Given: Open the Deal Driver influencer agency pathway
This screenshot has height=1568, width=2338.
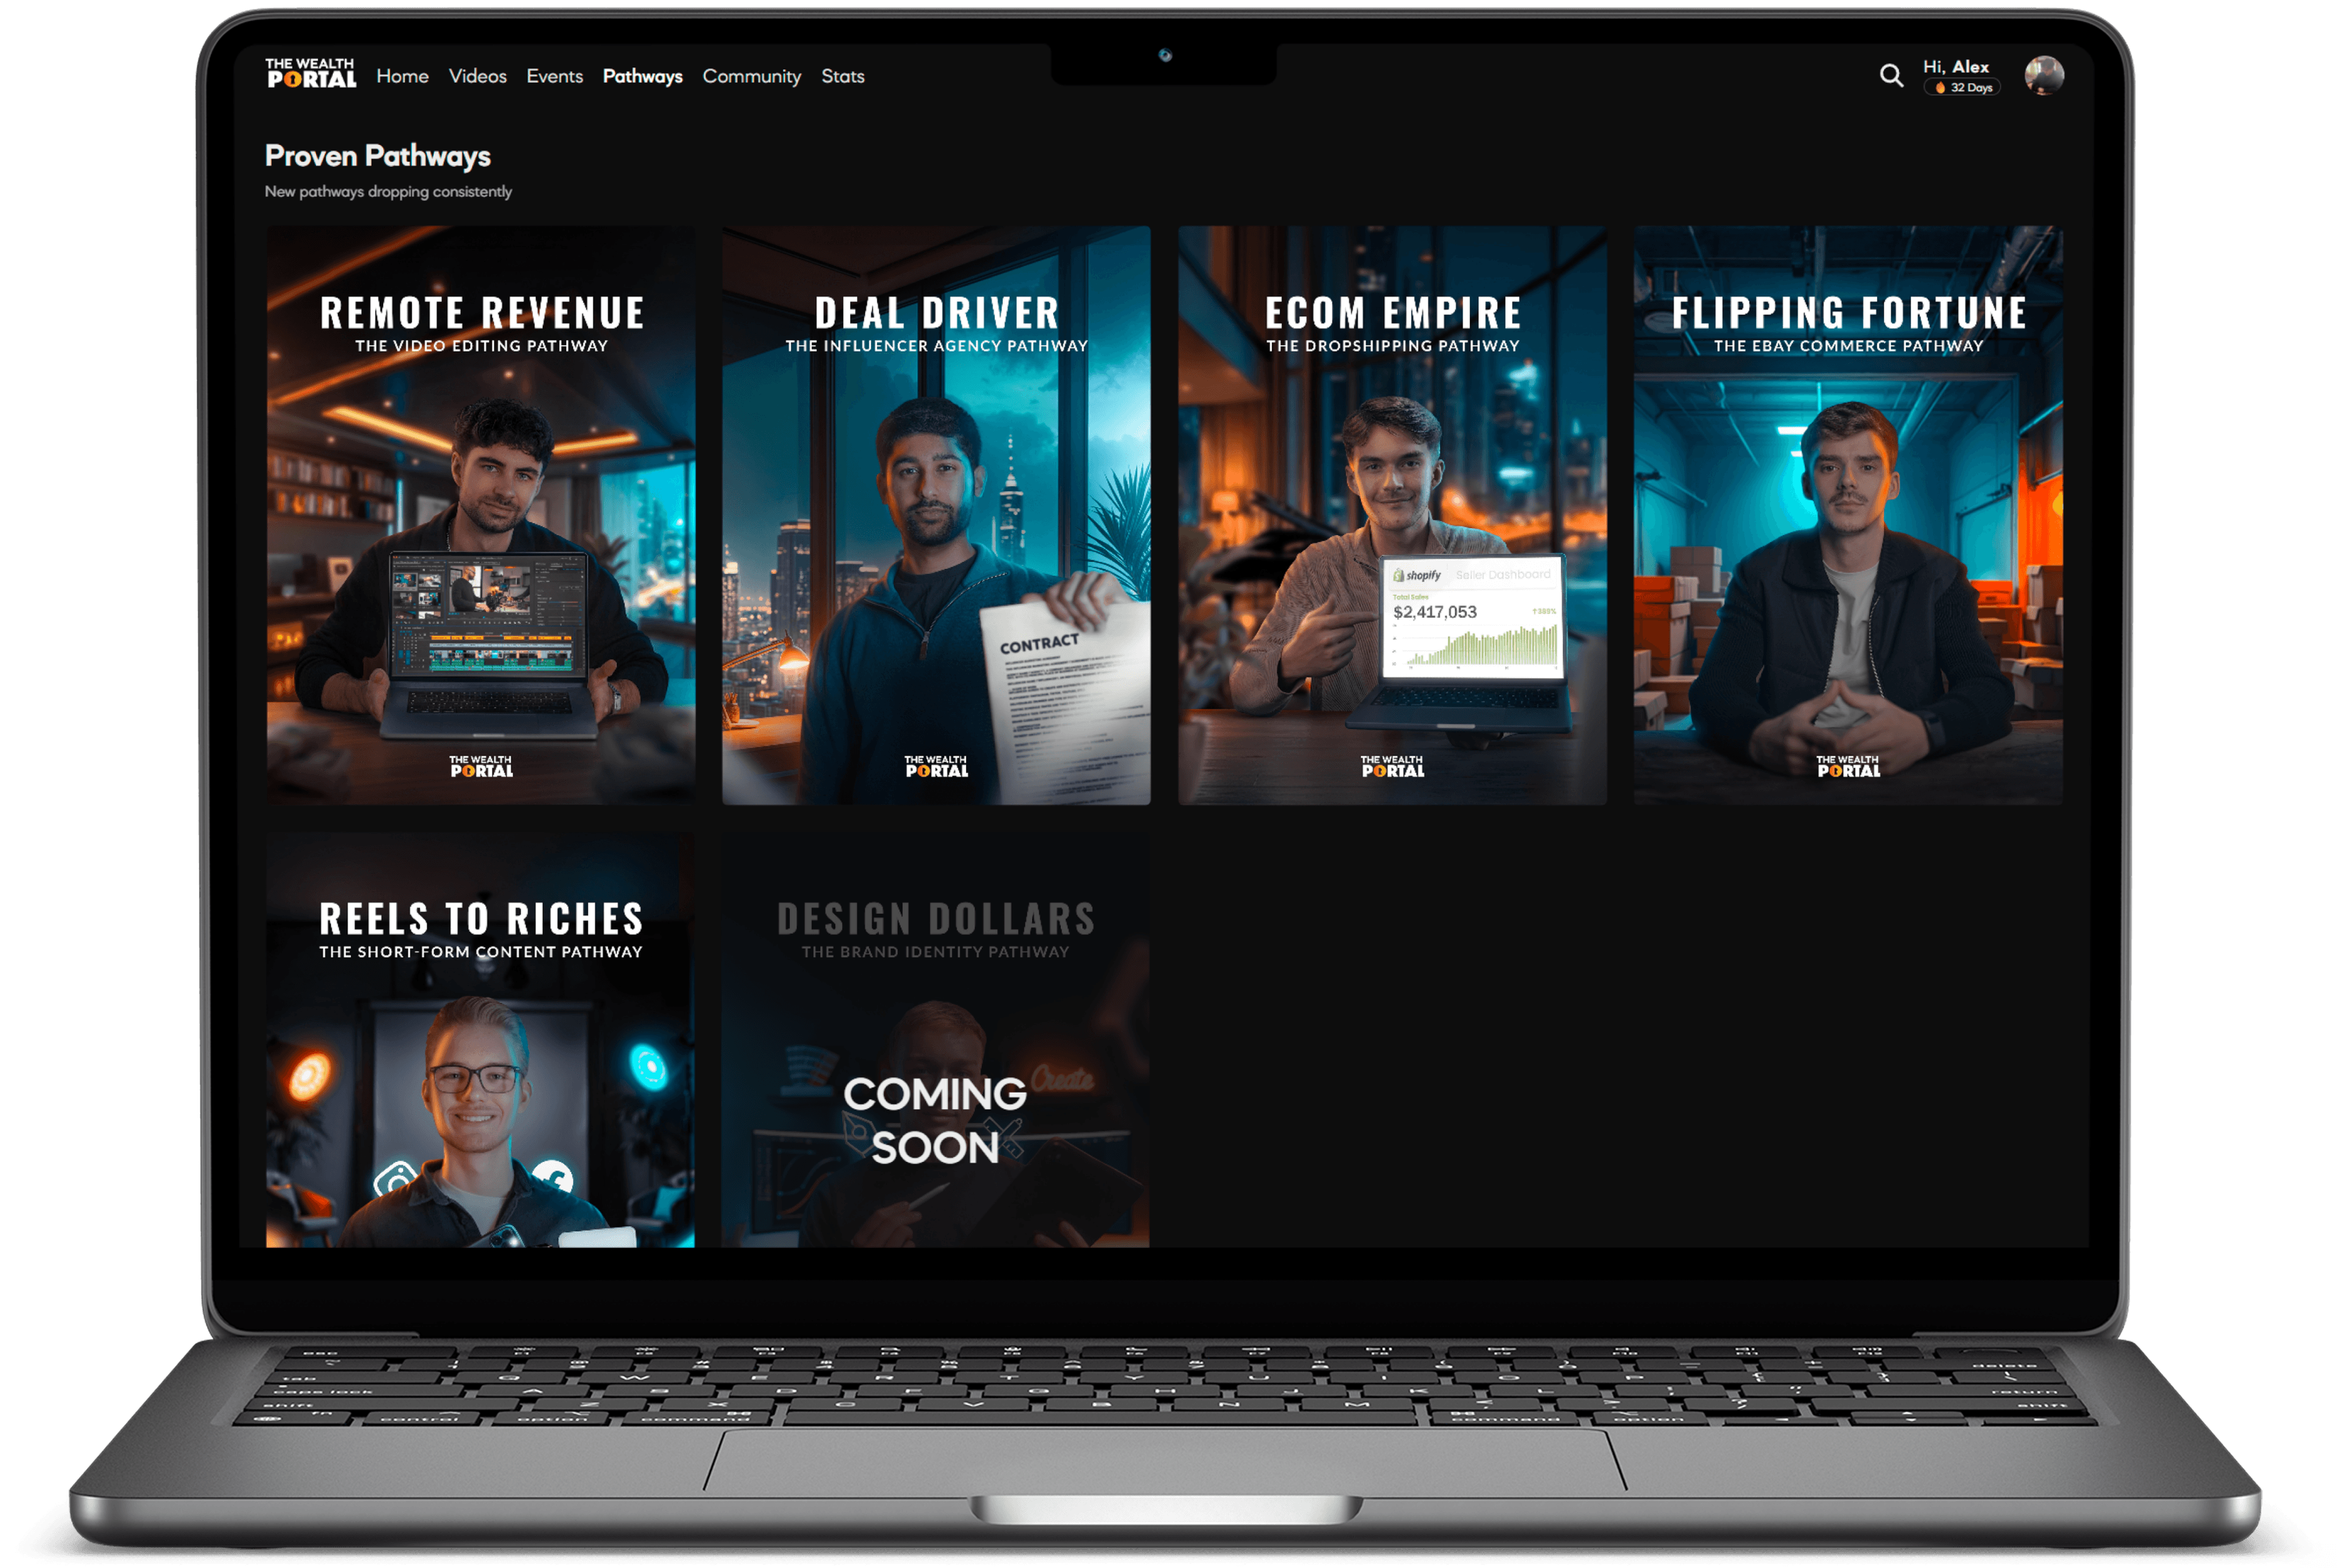Looking at the screenshot, I should point(936,515).
